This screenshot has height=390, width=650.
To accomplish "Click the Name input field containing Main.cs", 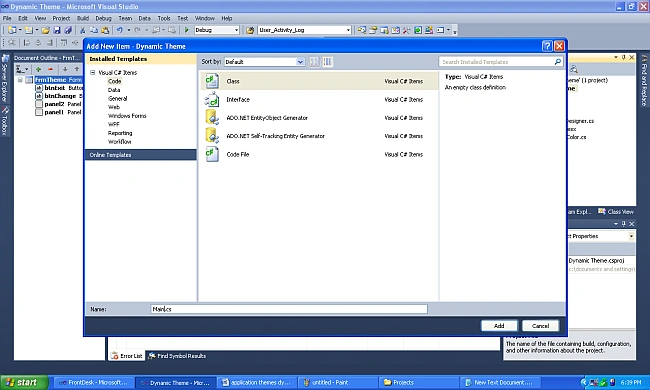I will (289, 309).
